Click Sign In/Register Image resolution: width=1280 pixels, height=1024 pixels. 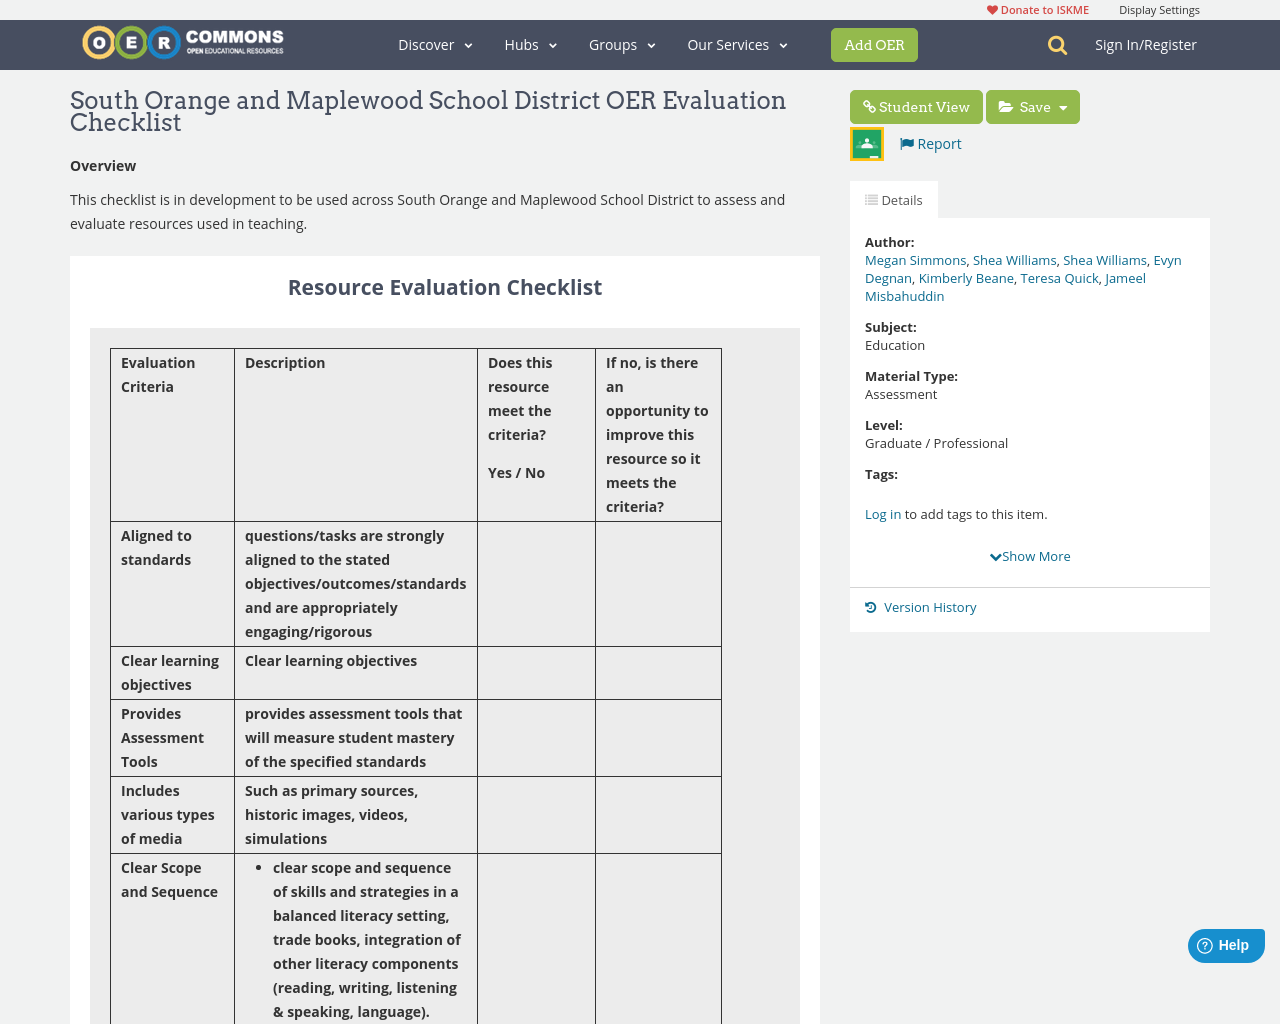click(1145, 44)
